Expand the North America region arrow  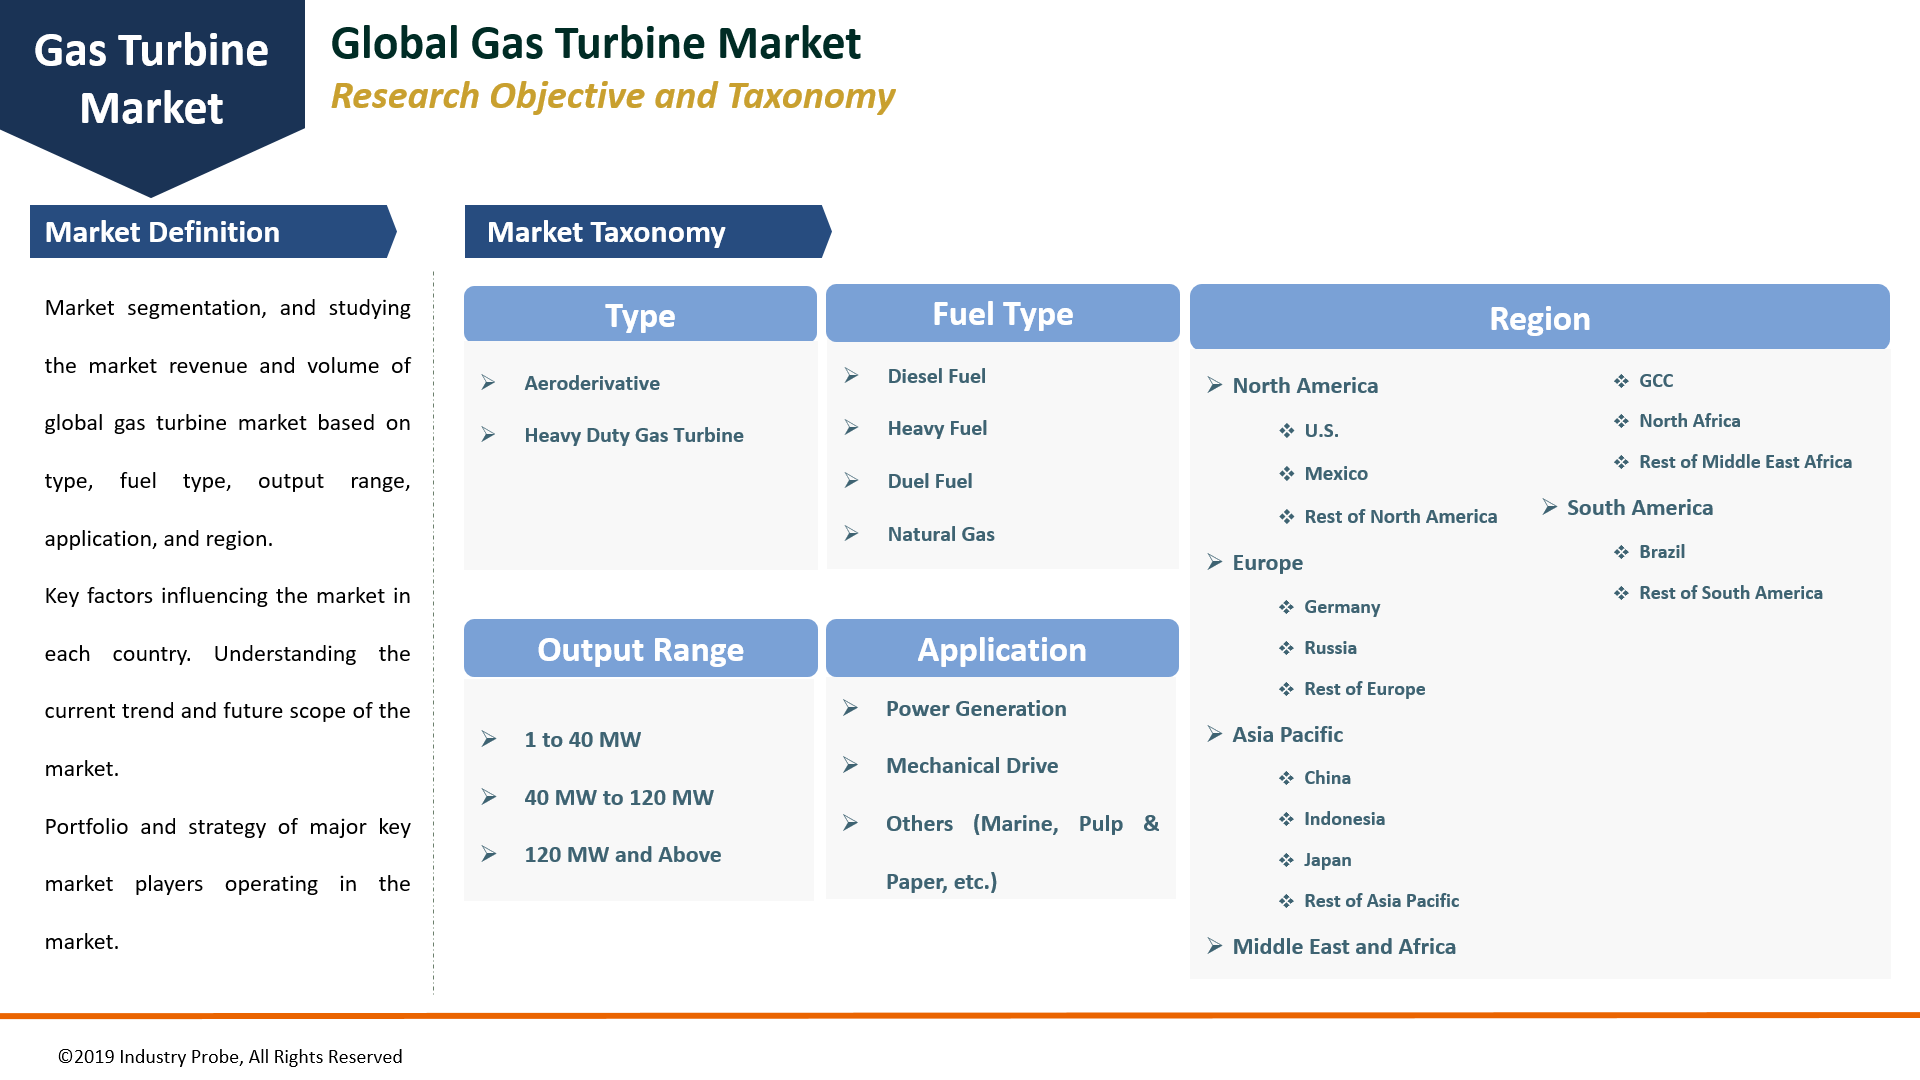1214,386
